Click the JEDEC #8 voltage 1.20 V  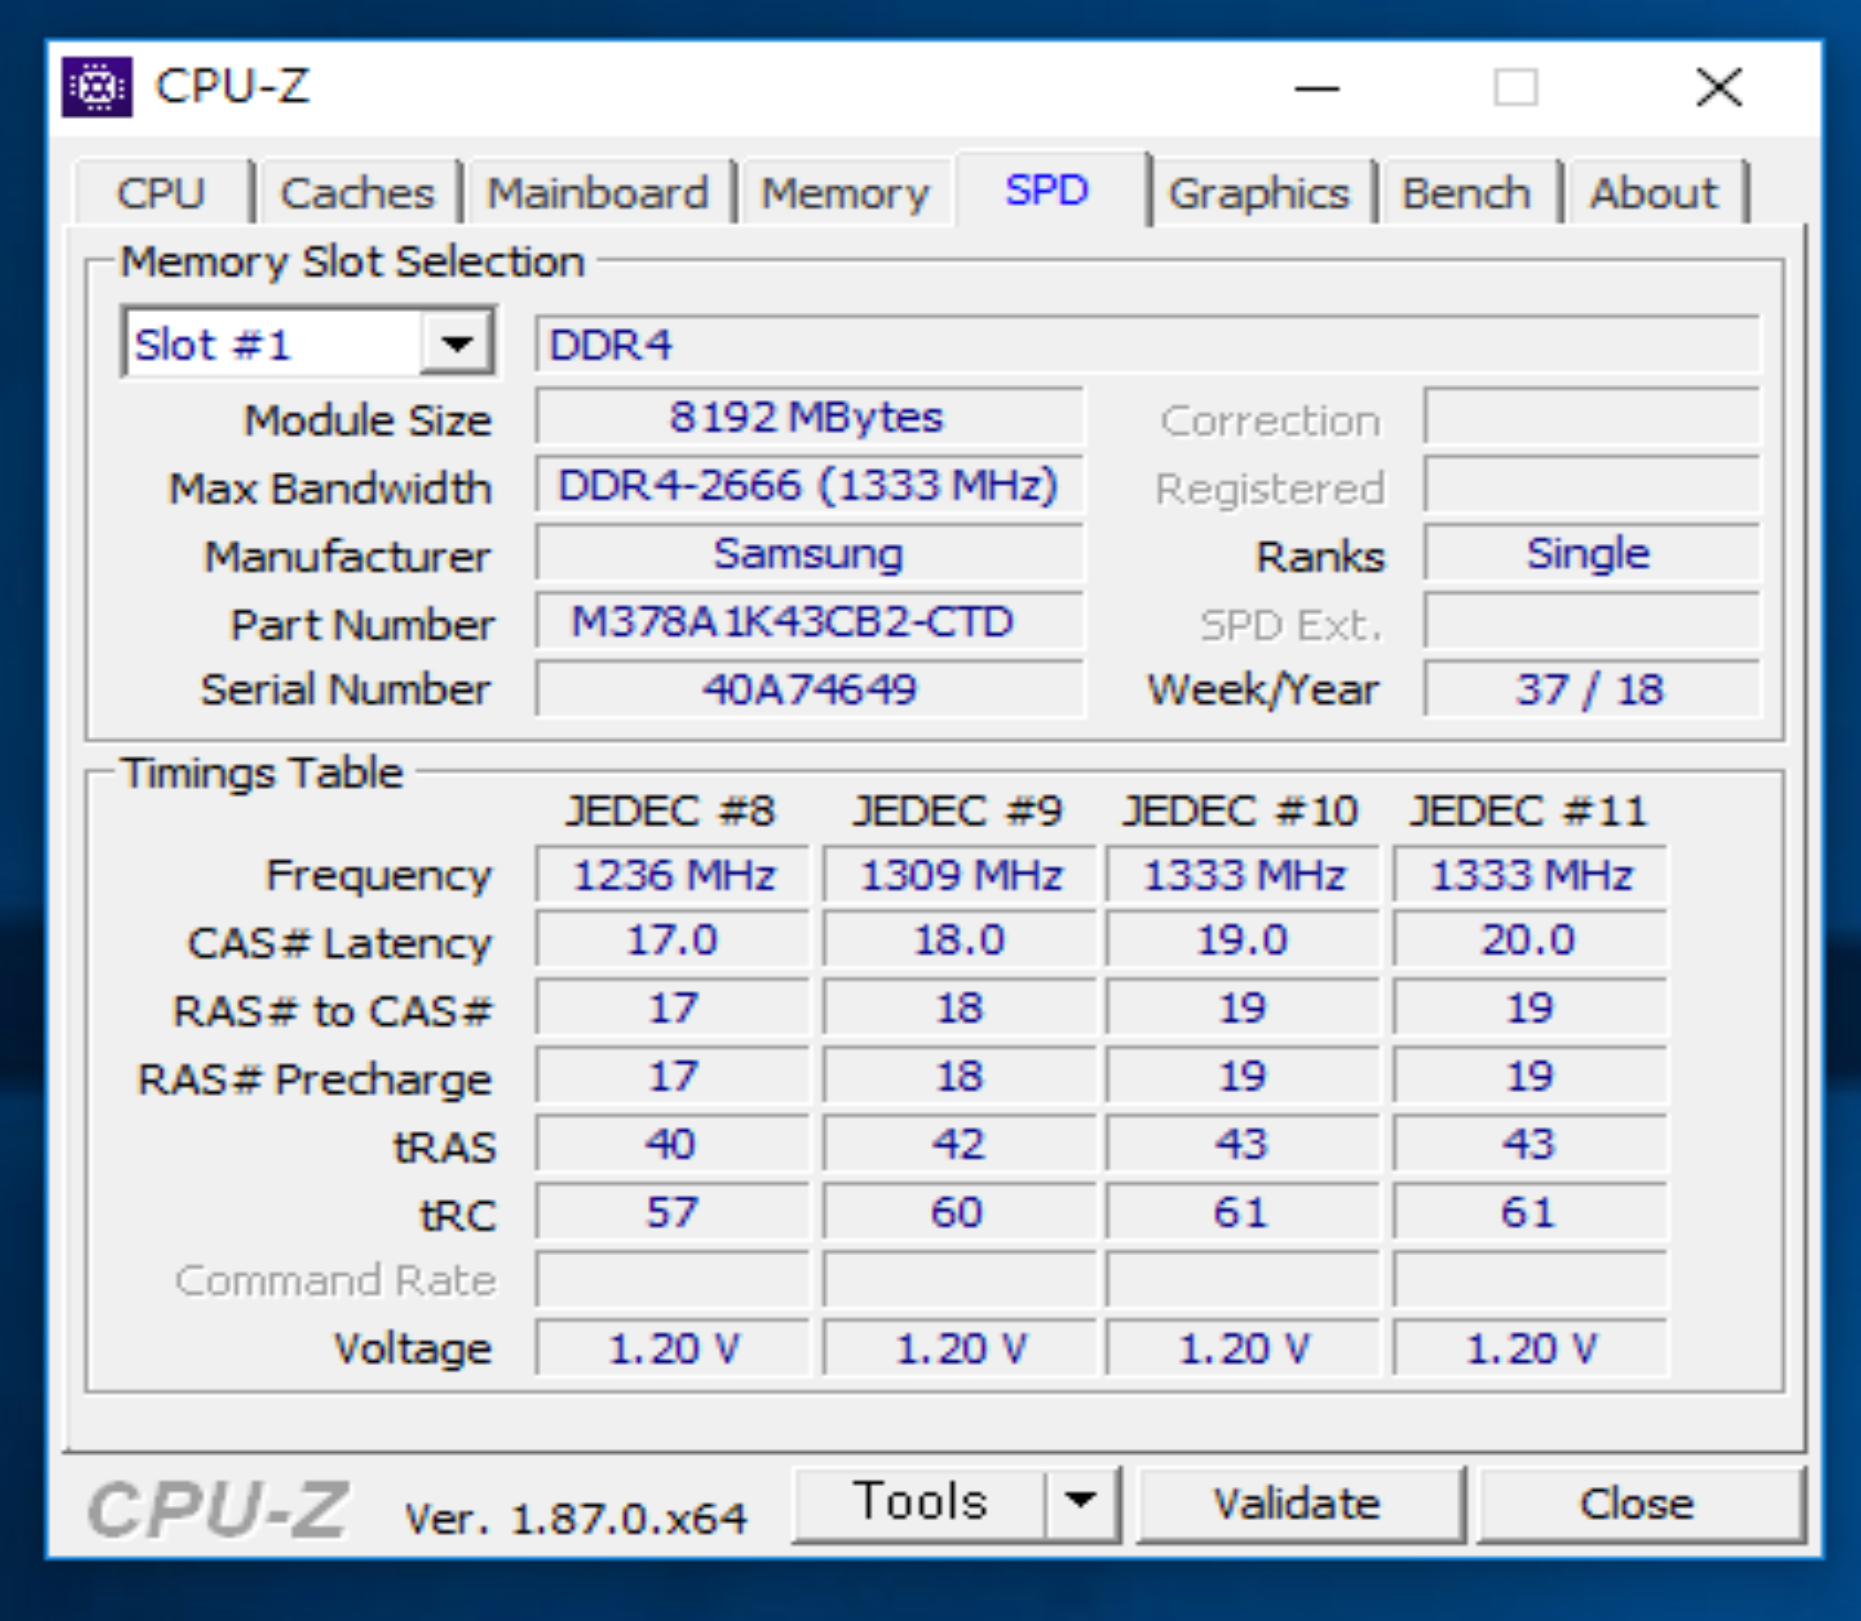point(672,1348)
